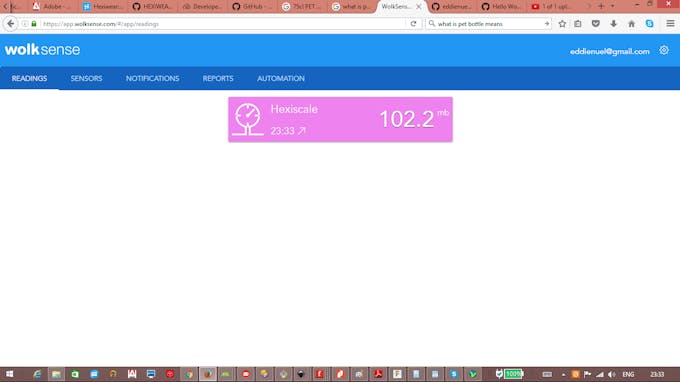Click the volume speaker tray icon

(611, 374)
